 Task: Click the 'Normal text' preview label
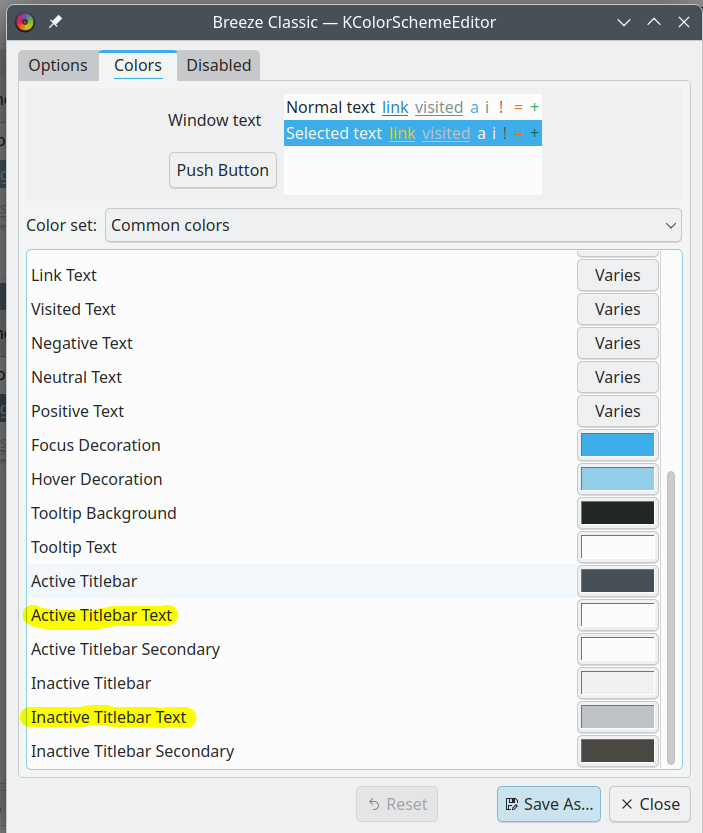coord(331,107)
